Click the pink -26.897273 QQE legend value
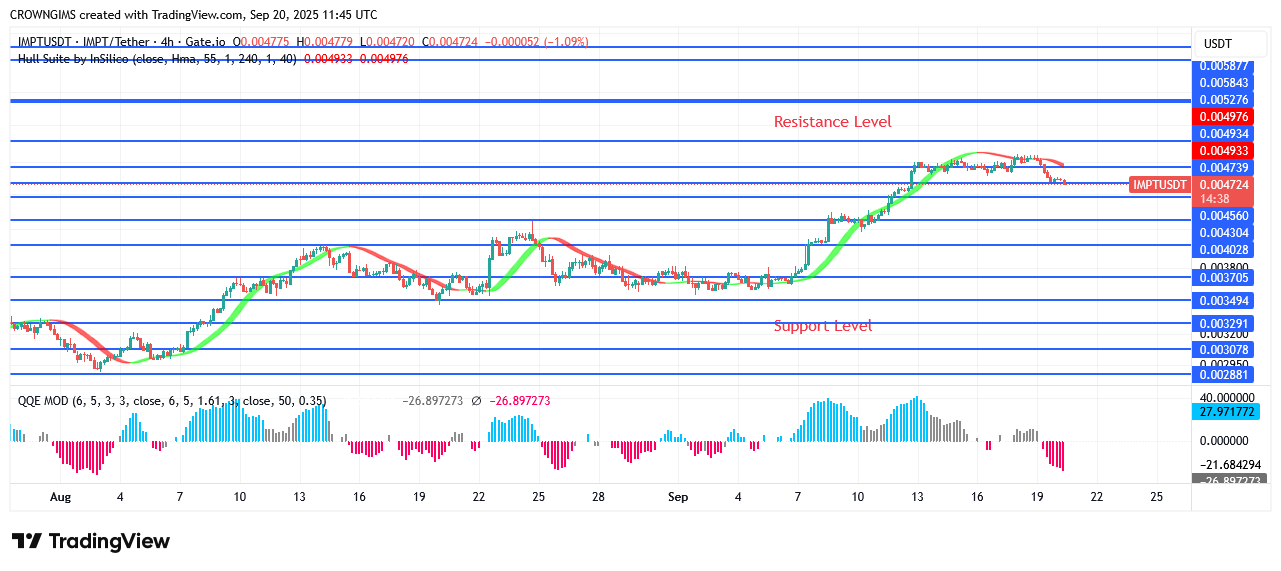The width and height of the screenshot is (1281, 571). [x=519, y=401]
